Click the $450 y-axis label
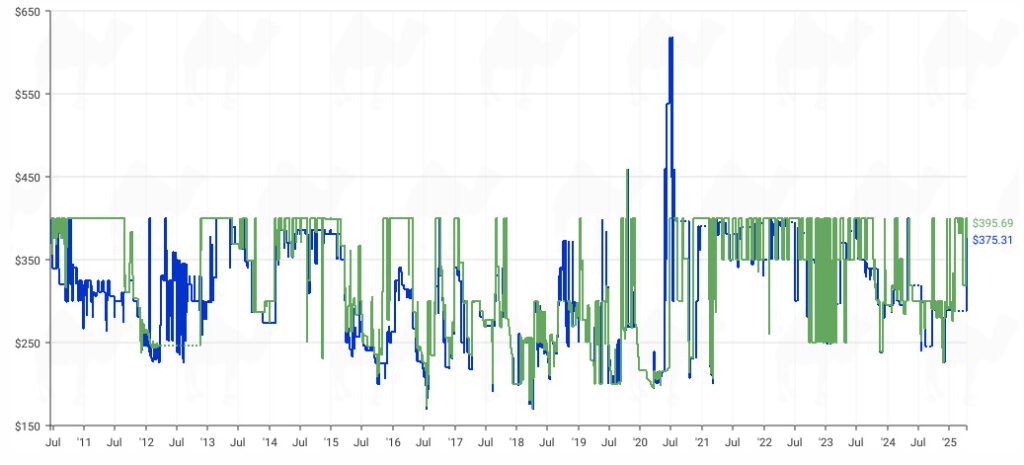The width and height of the screenshot is (1024, 465). [27, 177]
